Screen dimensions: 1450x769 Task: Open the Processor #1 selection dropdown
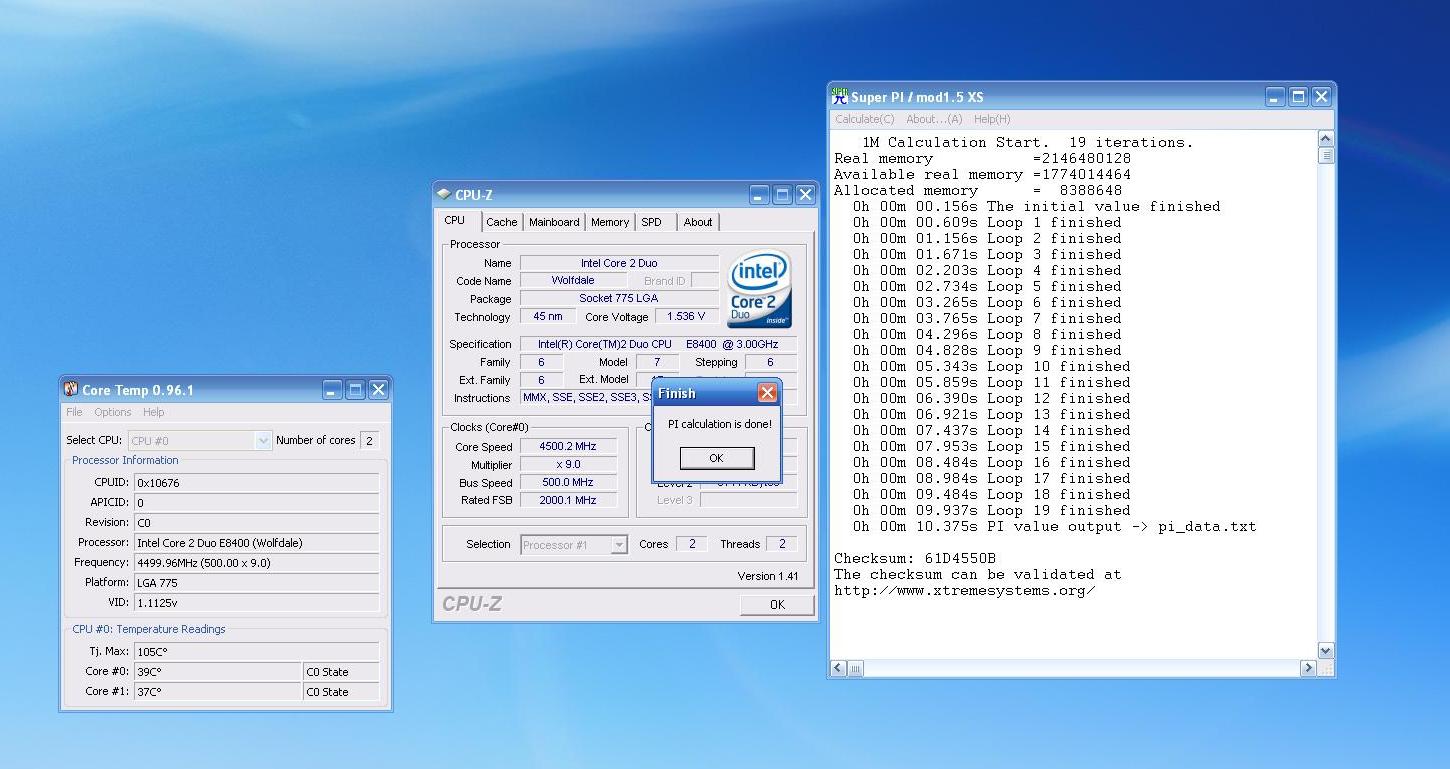(x=574, y=544)
